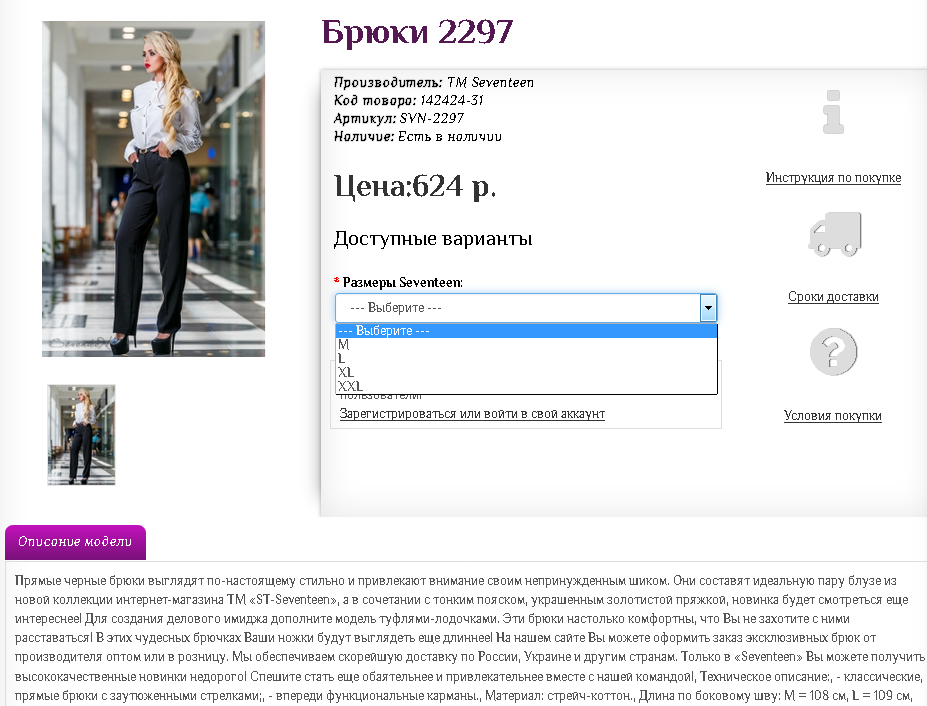The image size is (927, 706).
Task: Click the delivery truck icon
Action: [834, 234]
